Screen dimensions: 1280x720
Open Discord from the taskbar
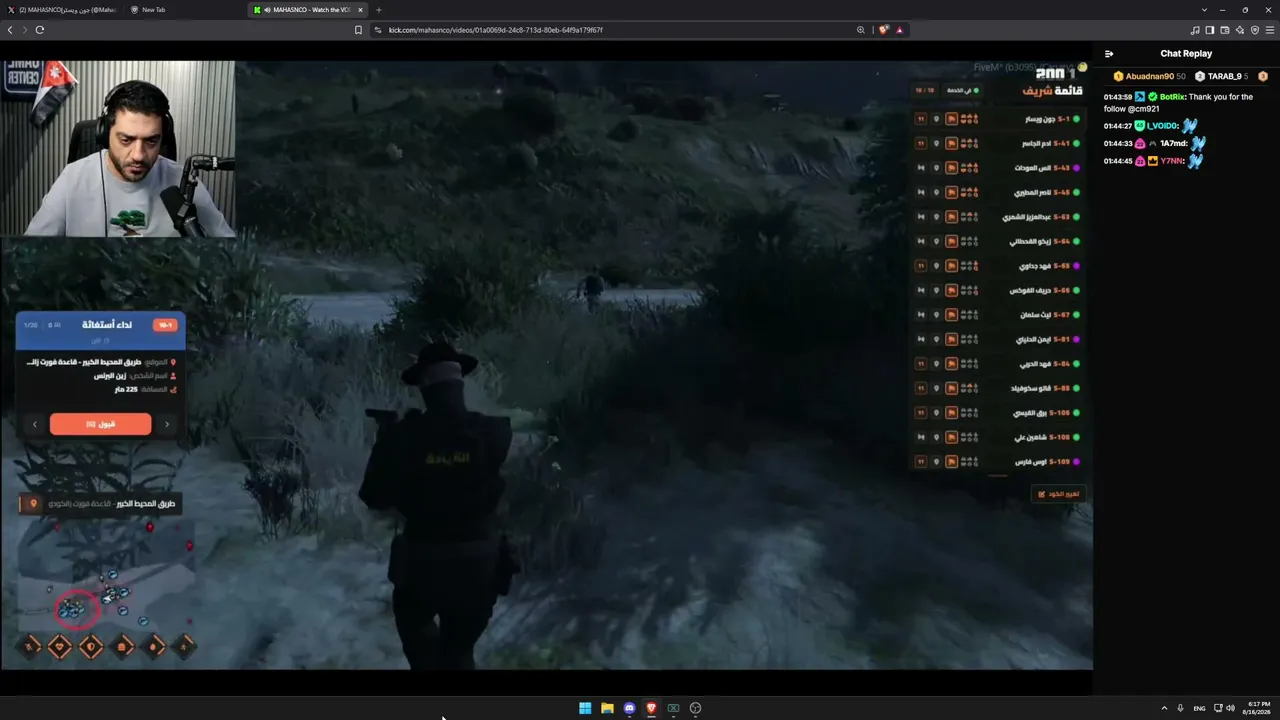click(x=629, y=708)
